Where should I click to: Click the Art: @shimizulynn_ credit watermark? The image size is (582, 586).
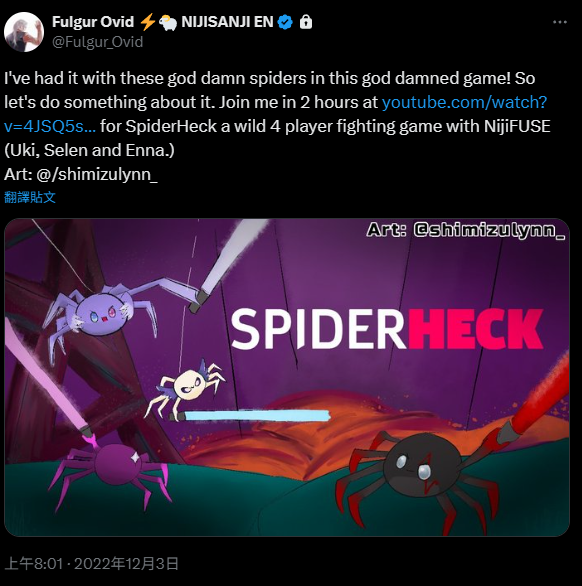point(466,230)
